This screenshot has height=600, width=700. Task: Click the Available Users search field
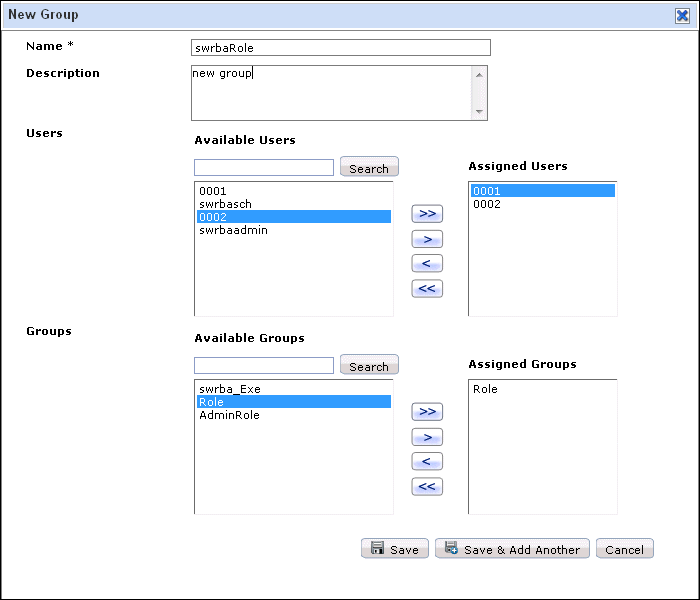264,167
